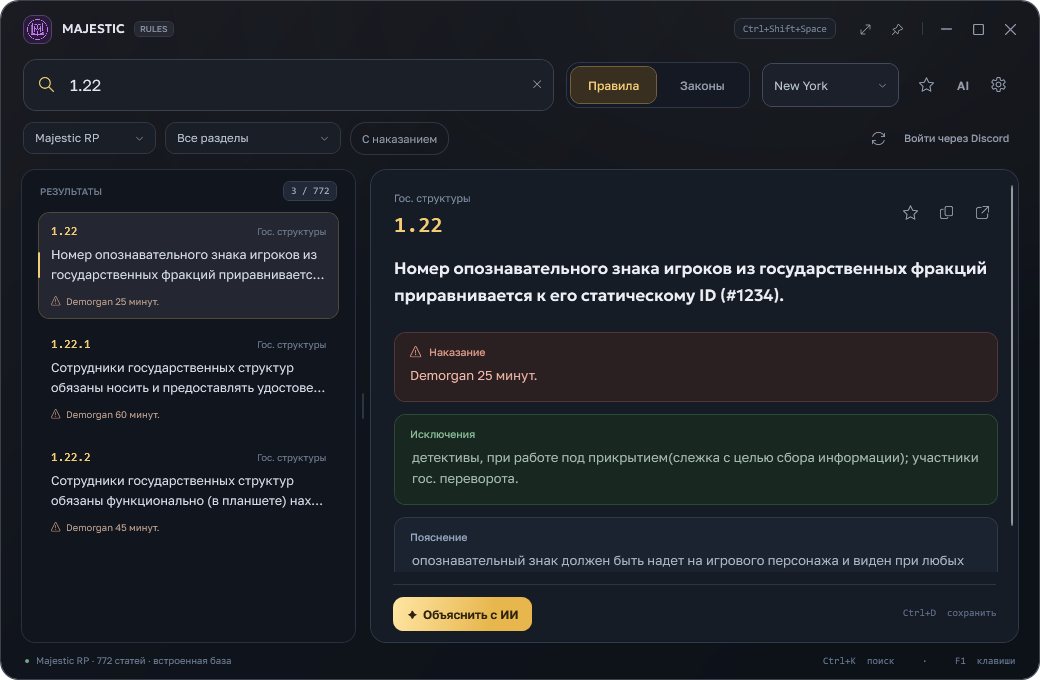1040x680 pixels.
Task: Click the 3 / 772 results counter
Action: pos(310,191)
